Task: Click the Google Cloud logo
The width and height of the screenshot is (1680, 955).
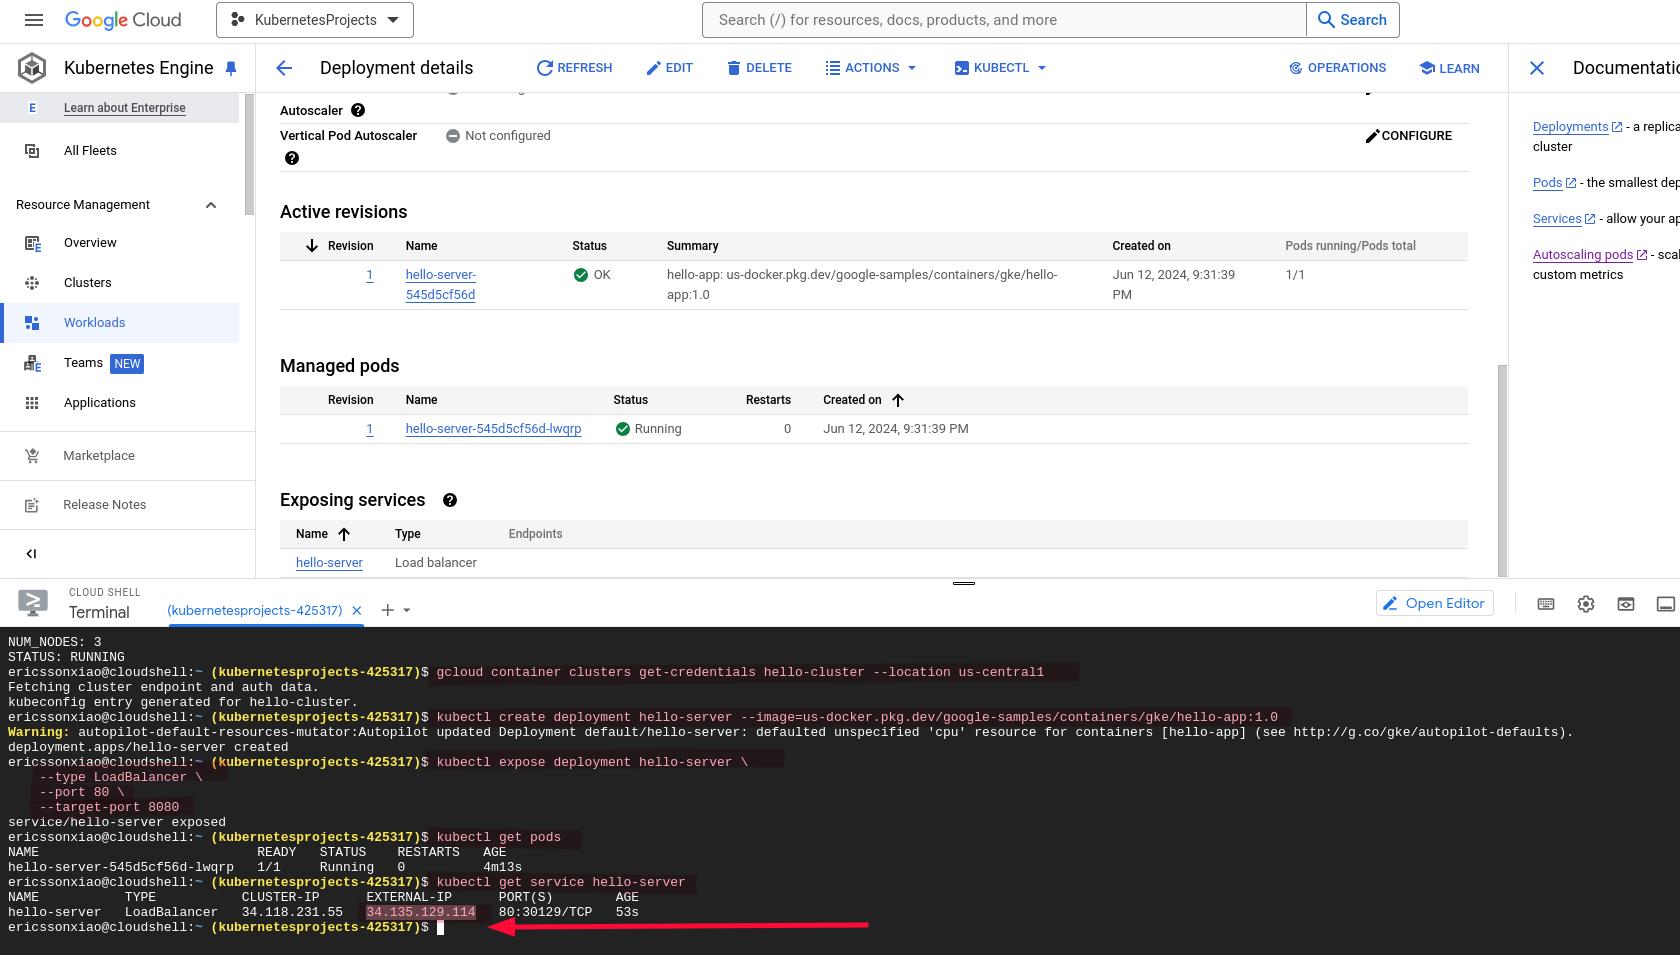Action: point(123,20)
